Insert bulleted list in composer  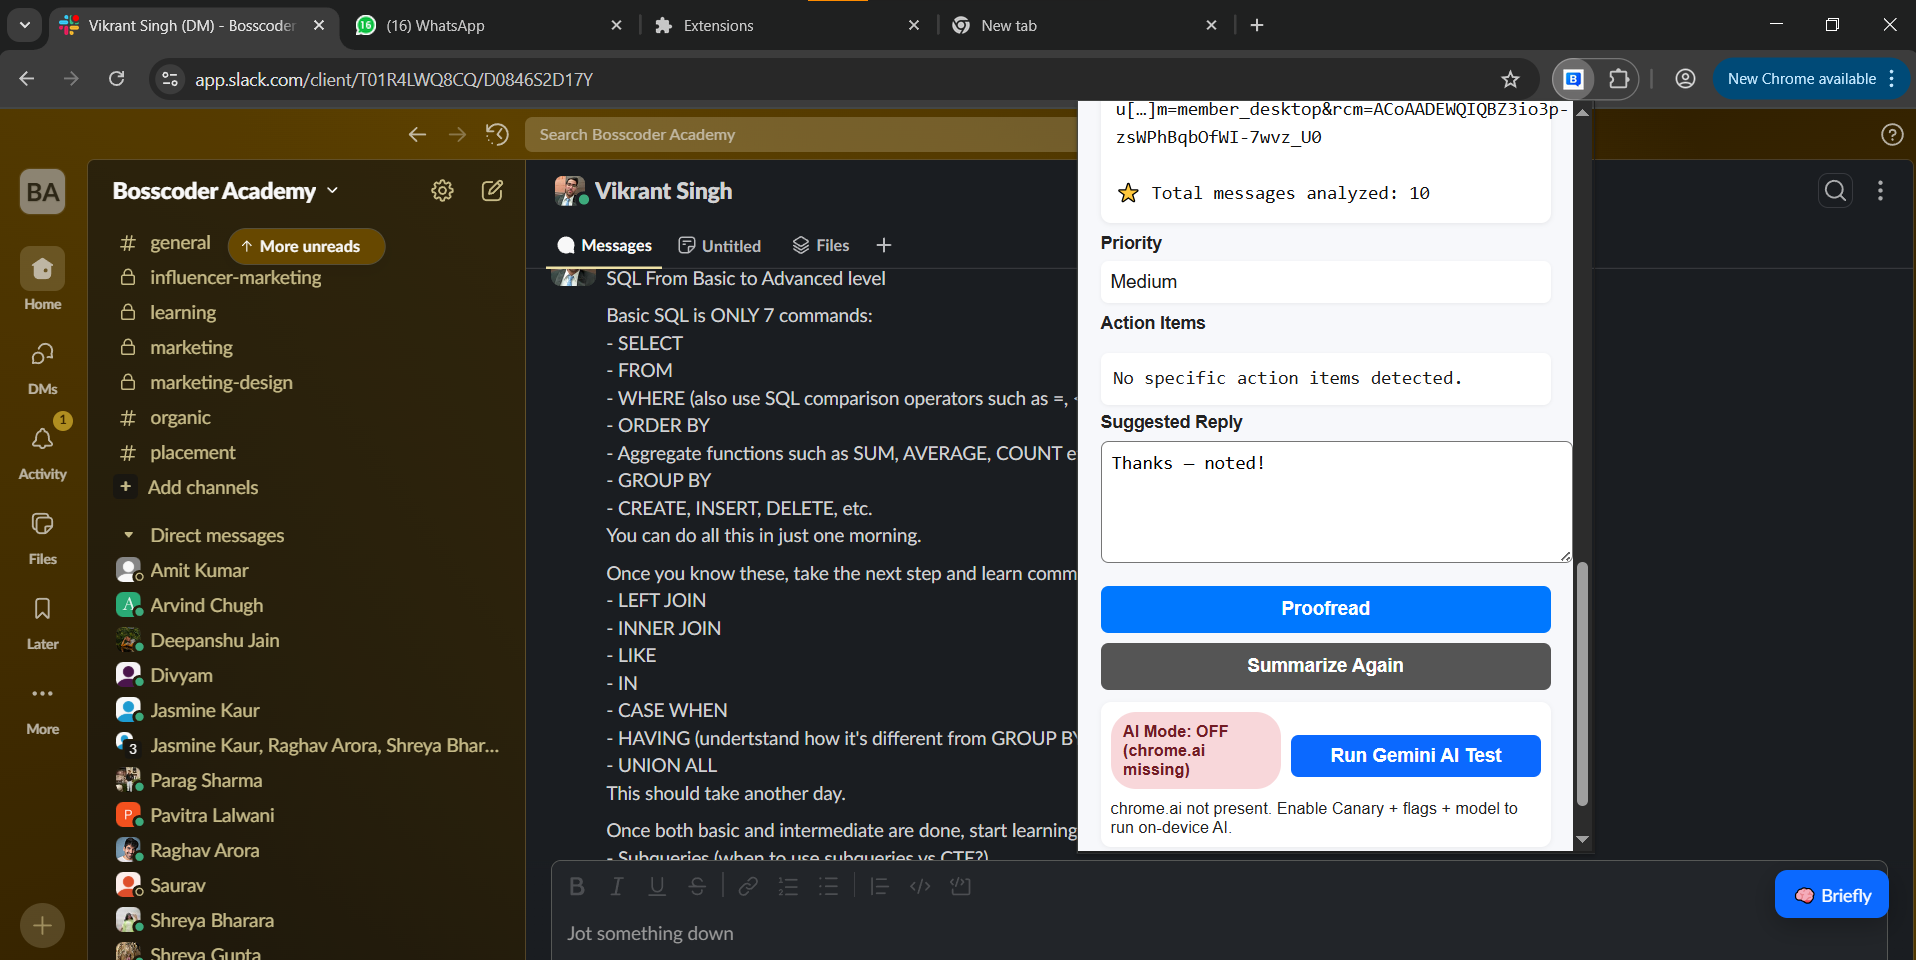[828, 886]
